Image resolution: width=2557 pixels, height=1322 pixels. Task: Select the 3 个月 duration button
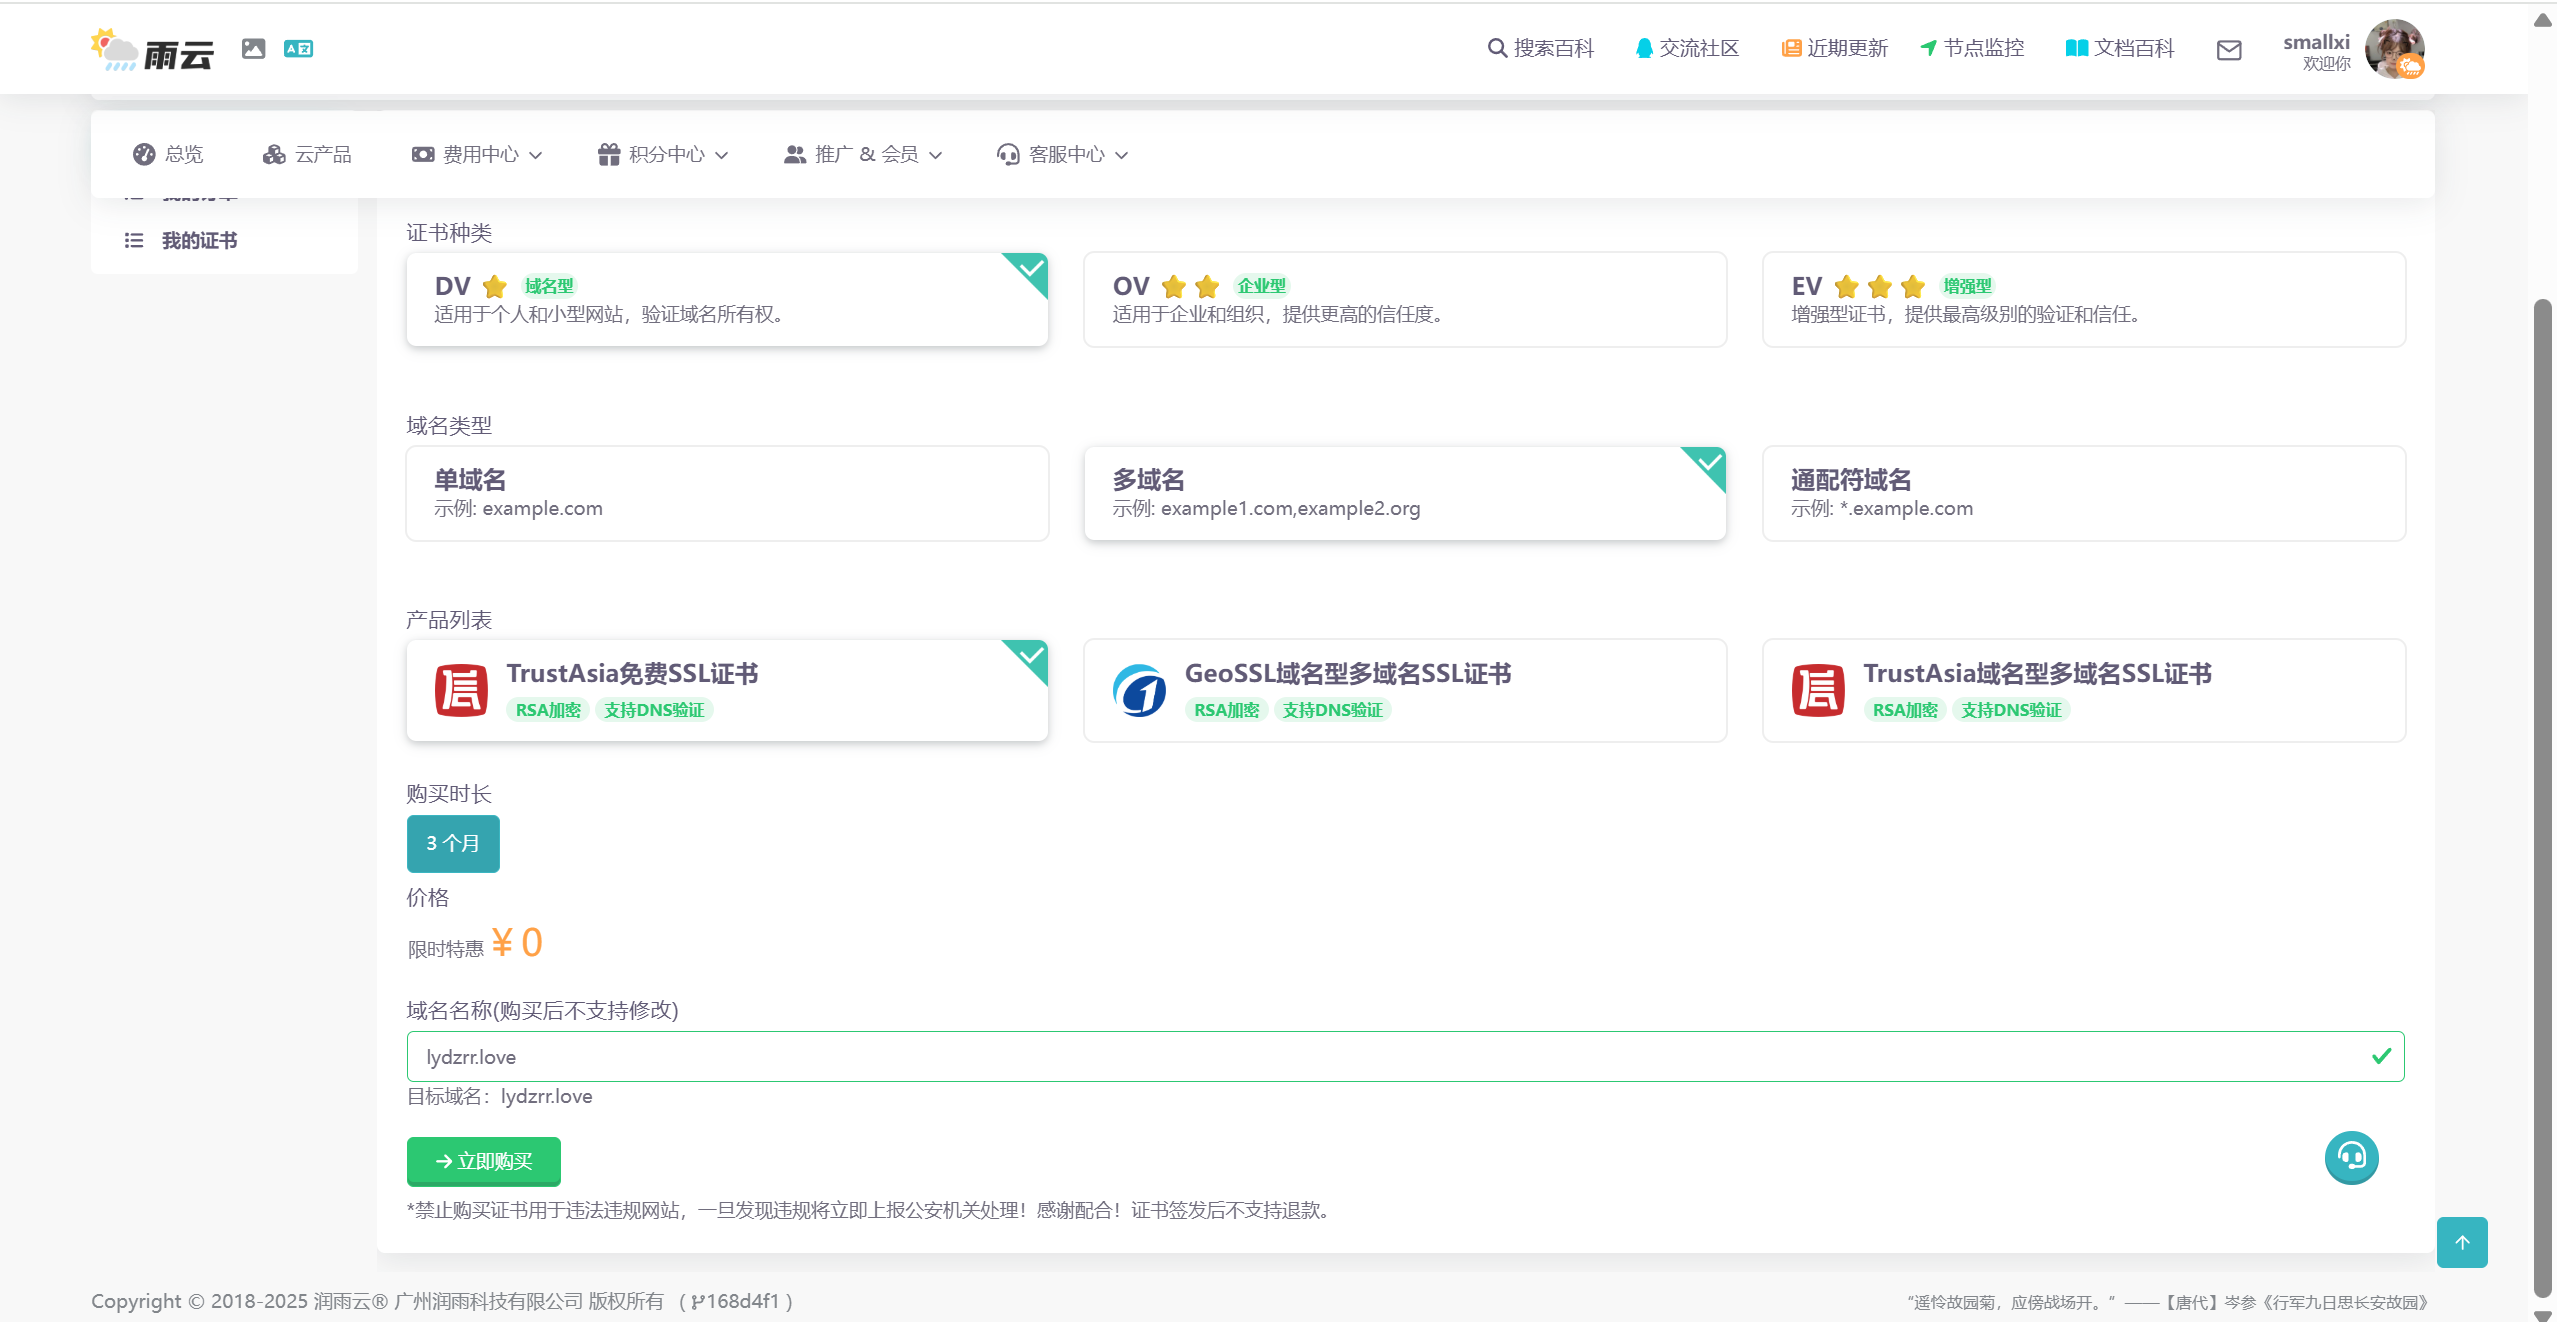tap(453, 843)
